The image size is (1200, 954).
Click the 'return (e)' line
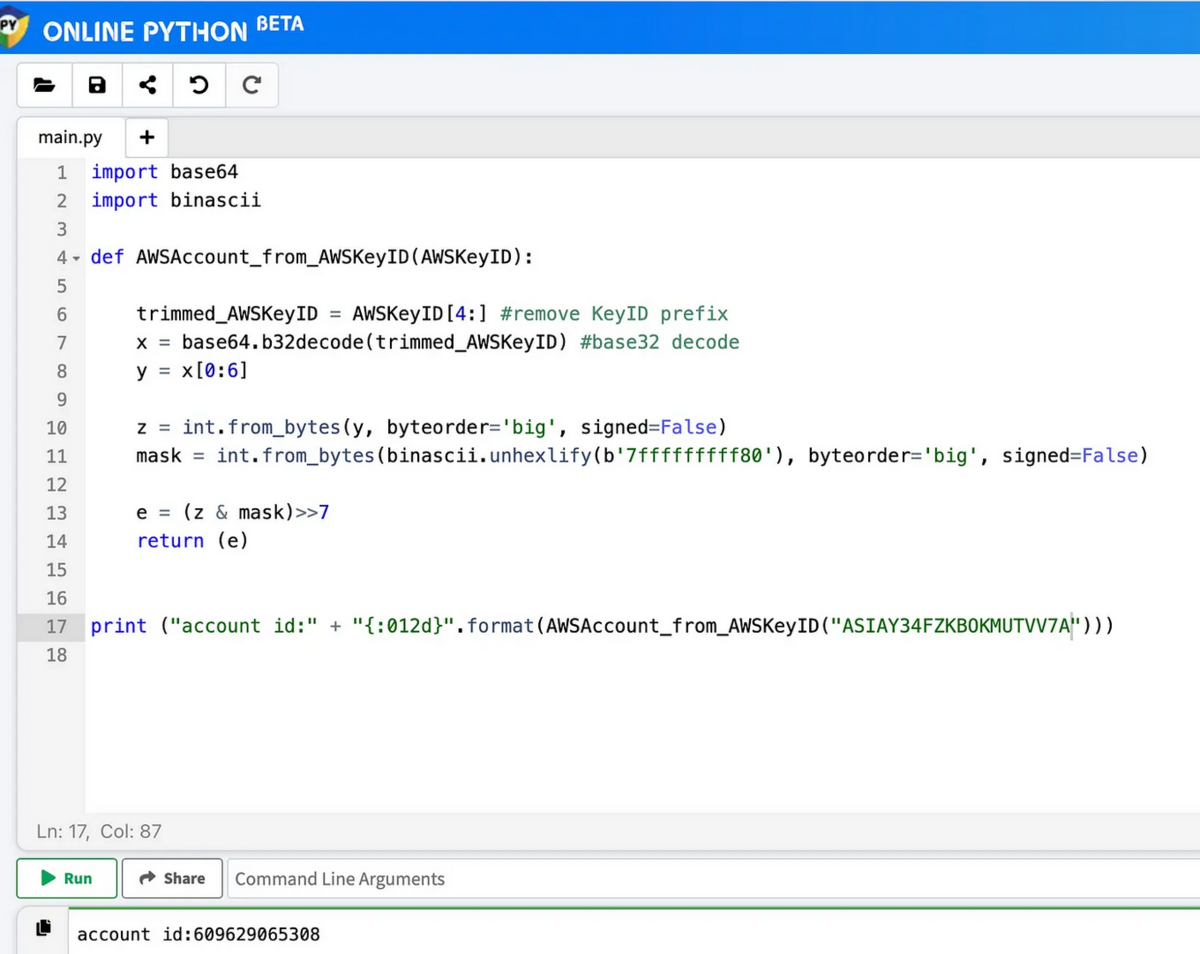192,541
